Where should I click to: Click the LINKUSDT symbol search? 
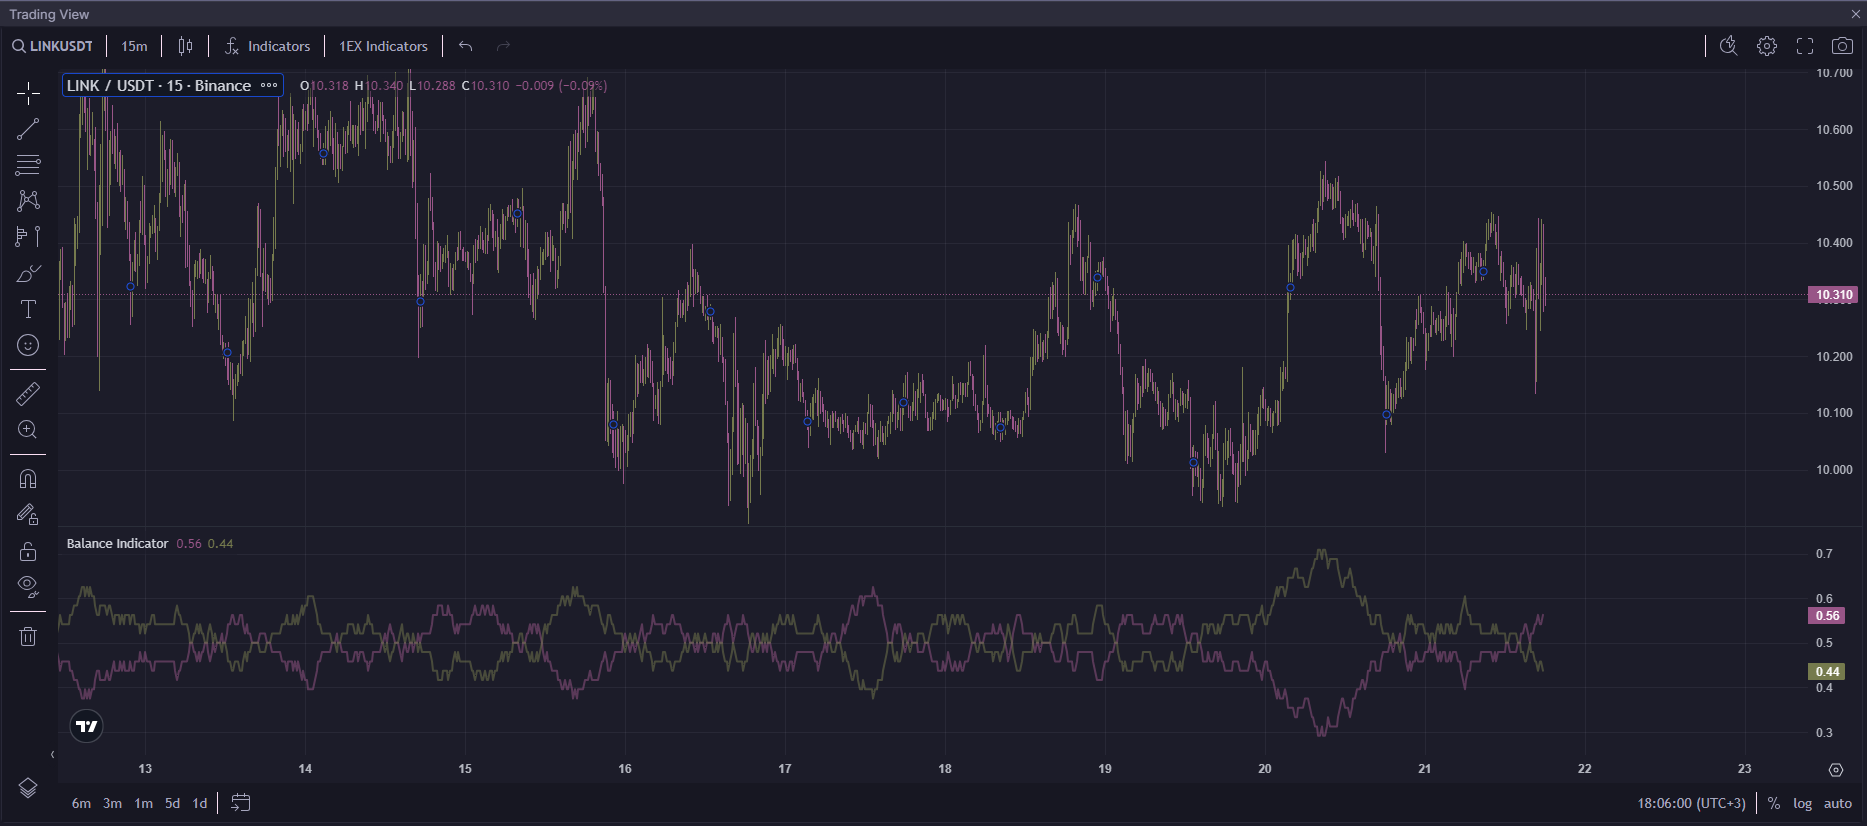(53, 46)
